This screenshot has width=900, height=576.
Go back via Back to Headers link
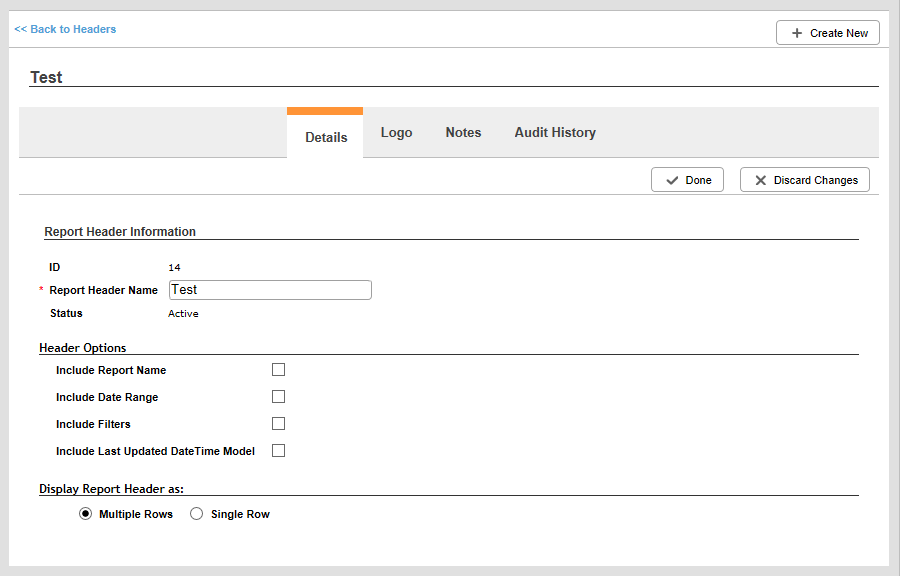[x=65, y=29]
